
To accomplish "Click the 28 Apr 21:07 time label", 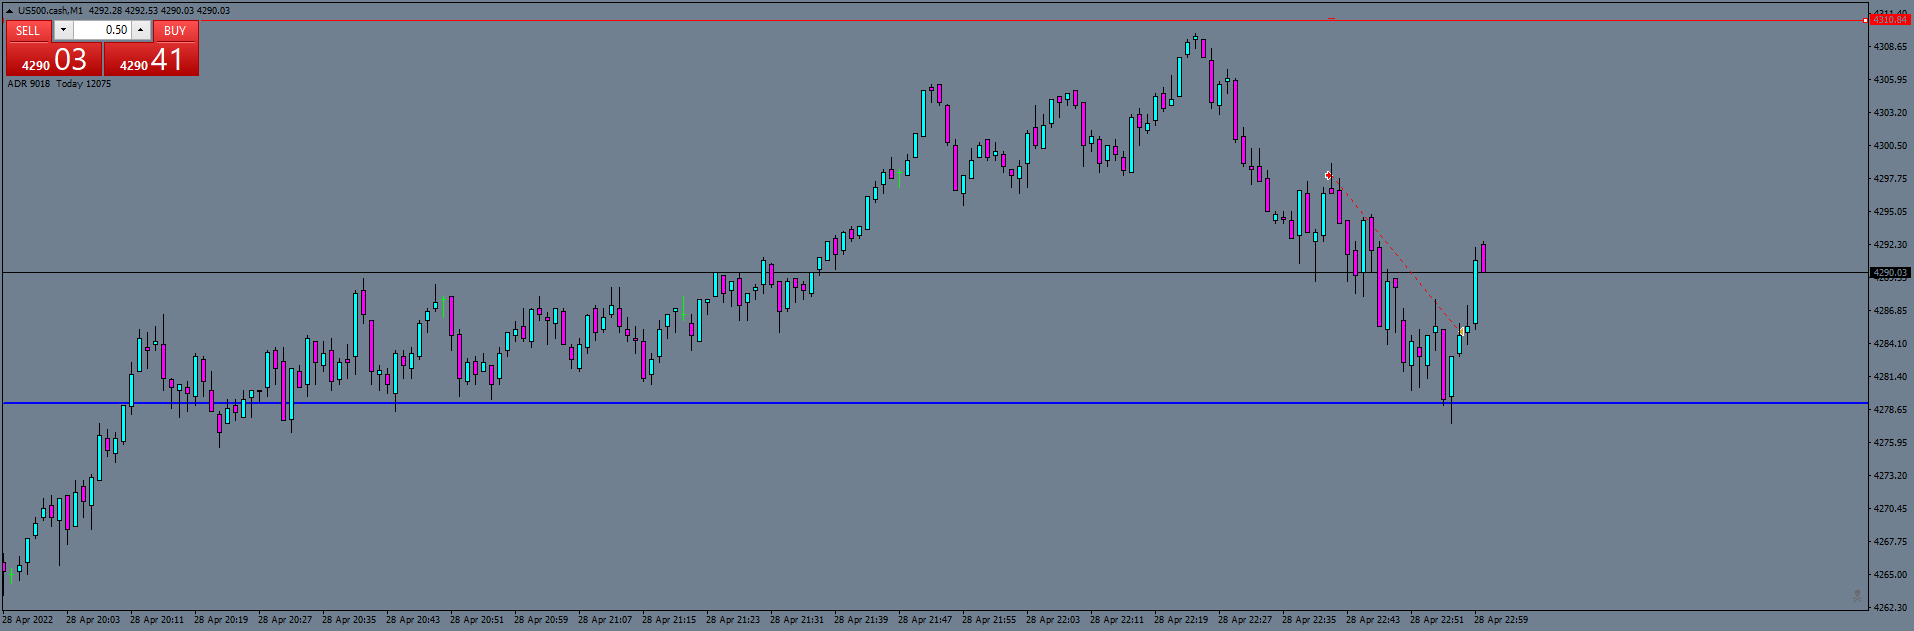I will coord(605,620).
